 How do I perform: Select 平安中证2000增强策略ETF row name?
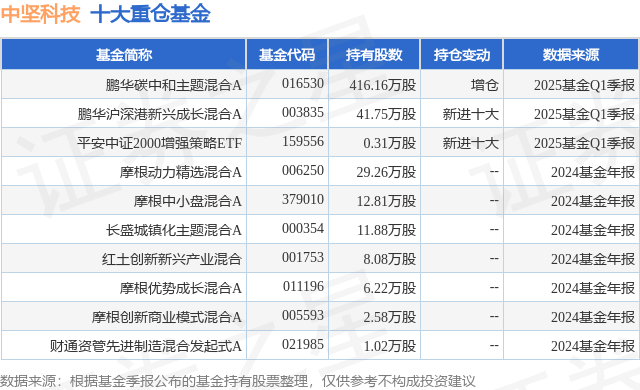160,143
